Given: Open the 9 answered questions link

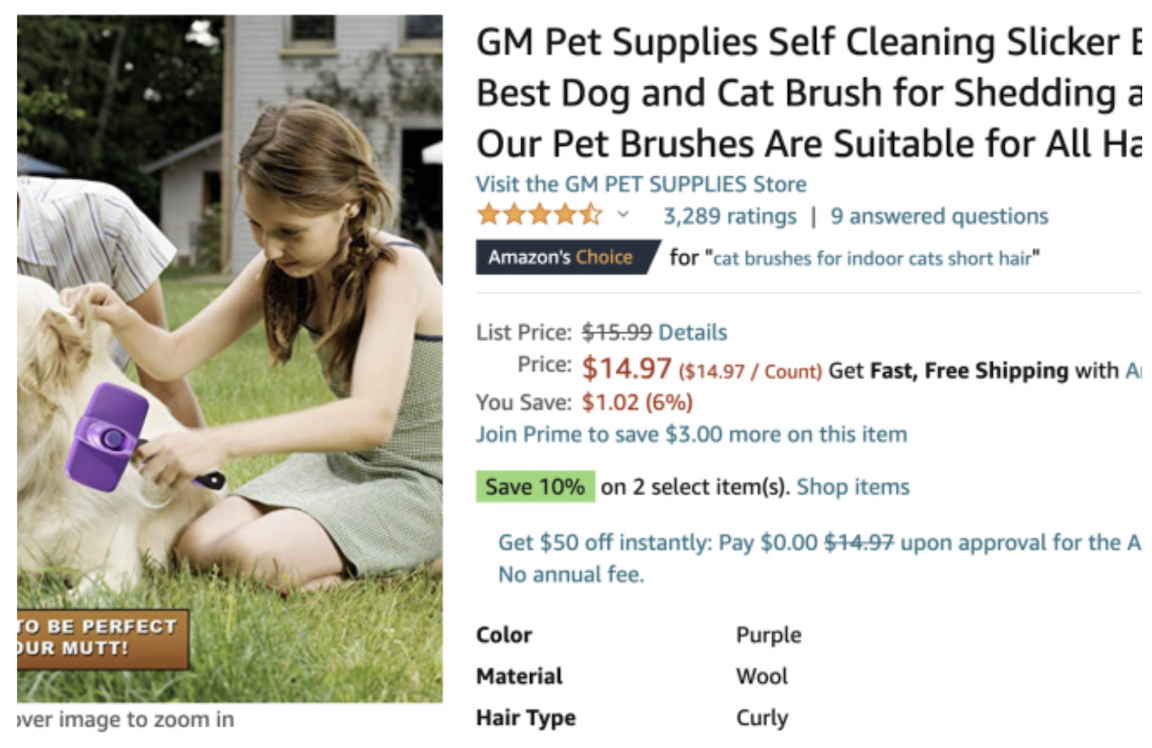Looking at the screenshot, I should [939, 216].
